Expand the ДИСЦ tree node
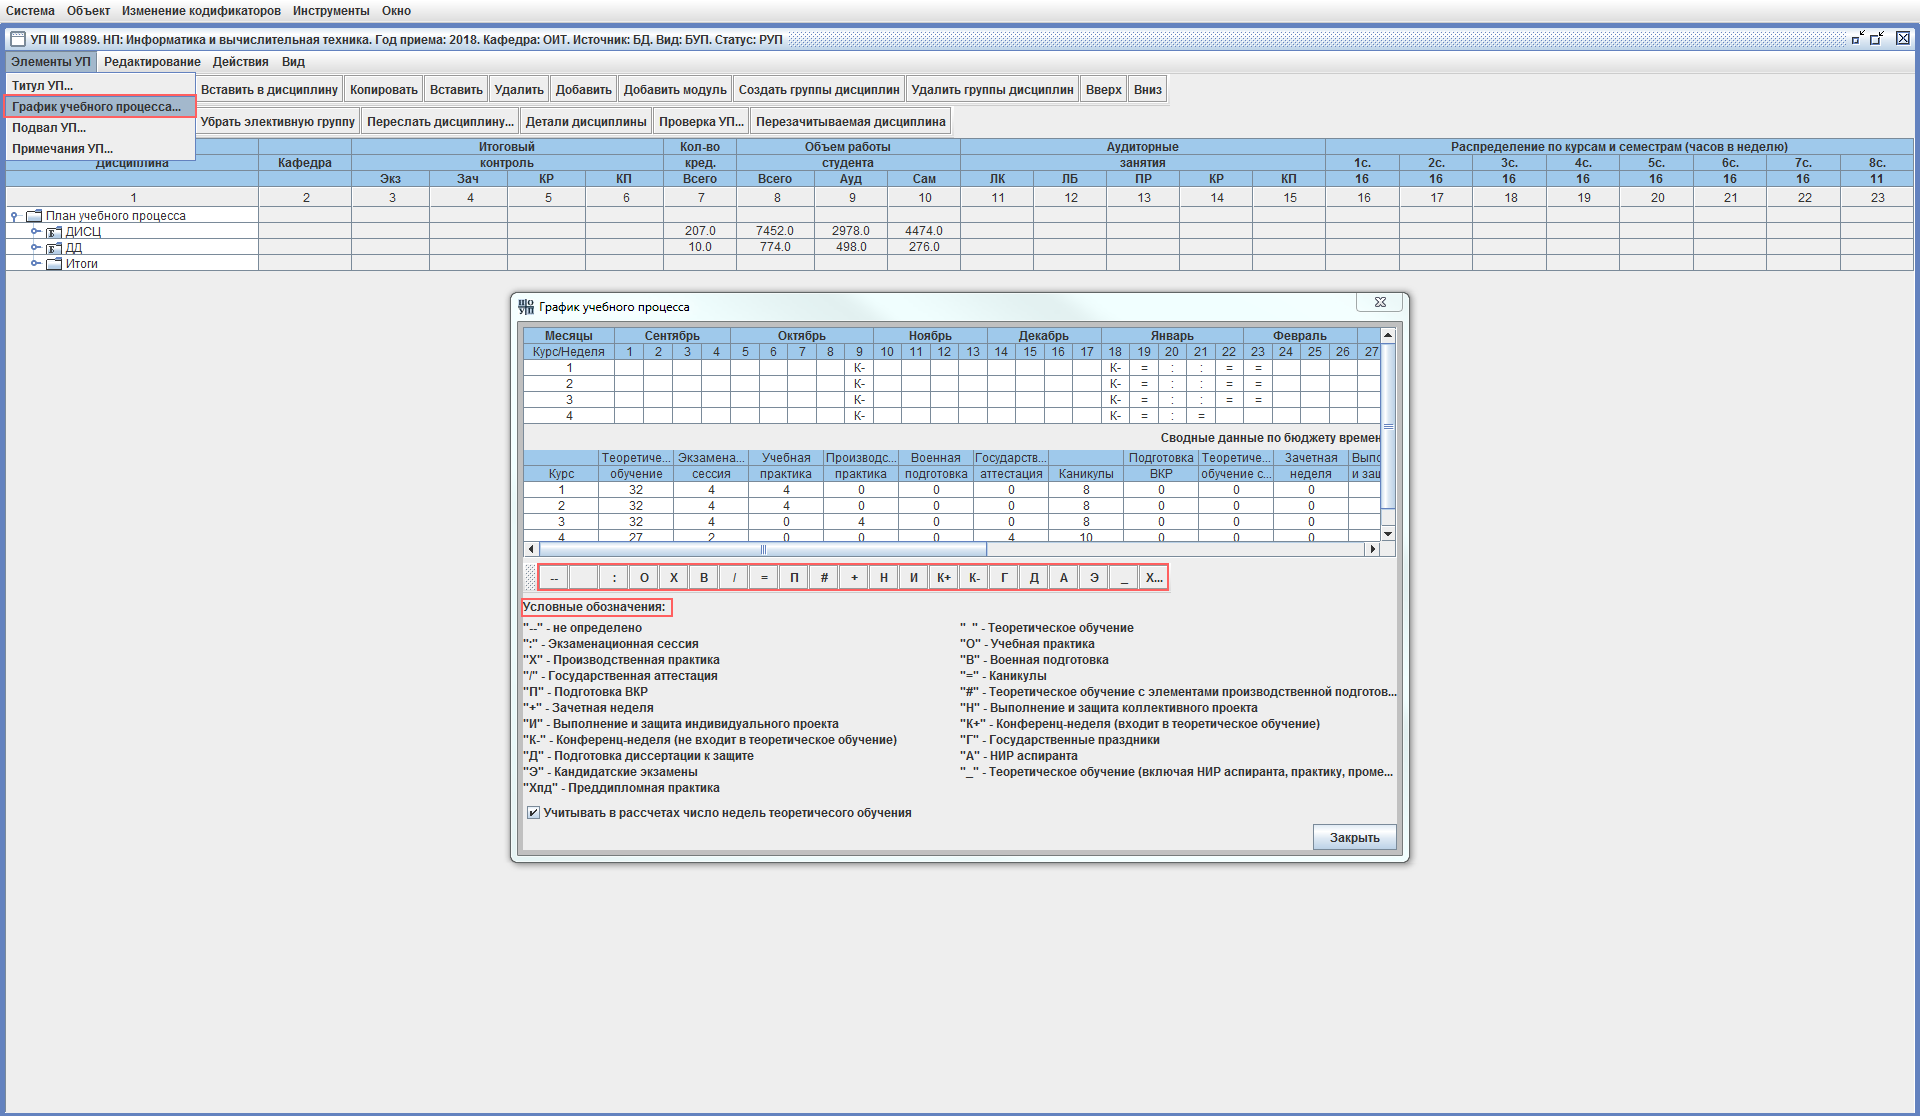 35,232
